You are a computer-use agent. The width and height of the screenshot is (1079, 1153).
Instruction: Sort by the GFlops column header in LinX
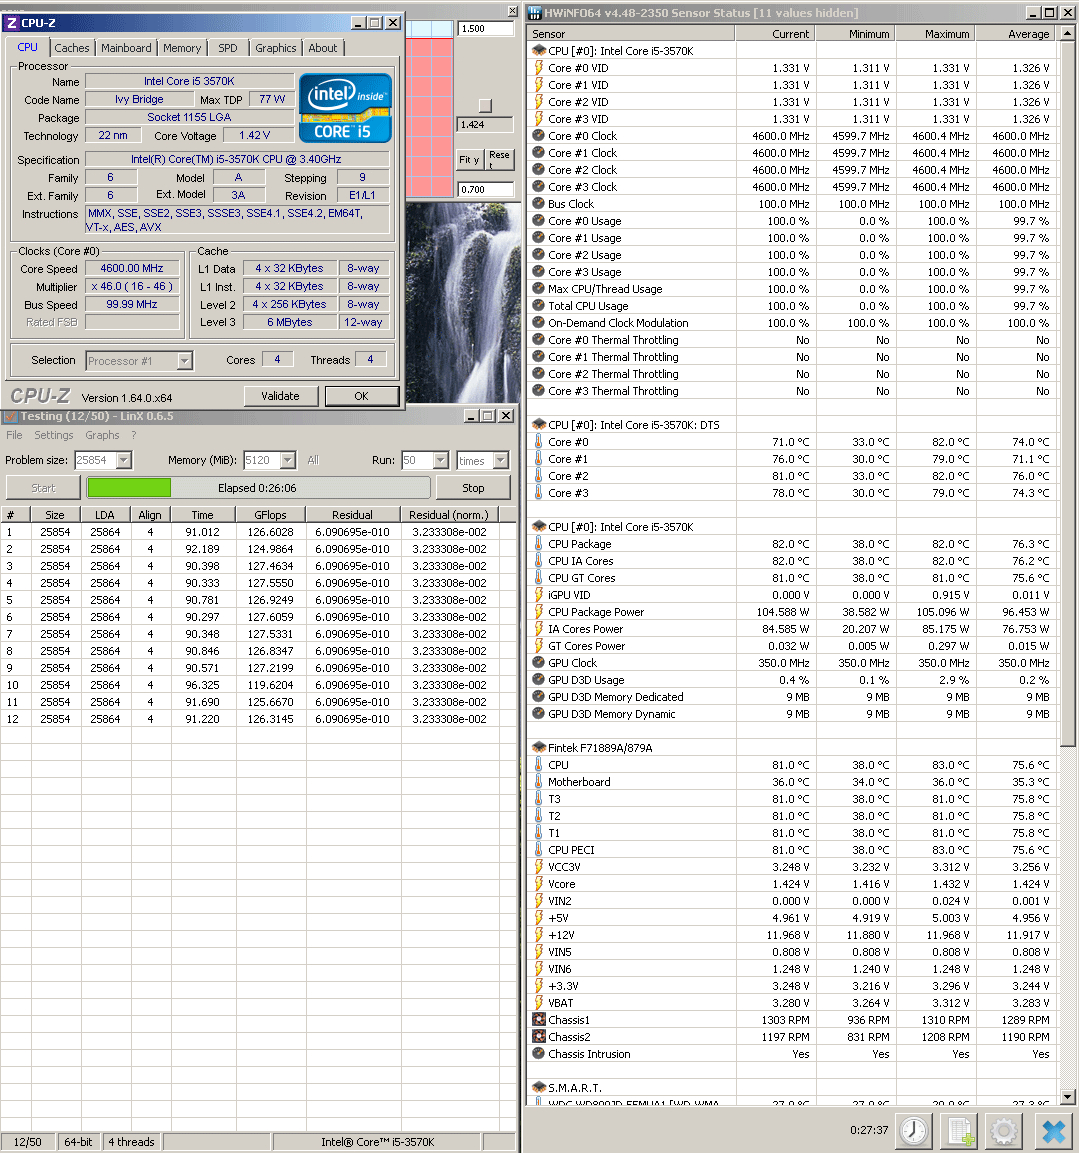pos(271,515)
